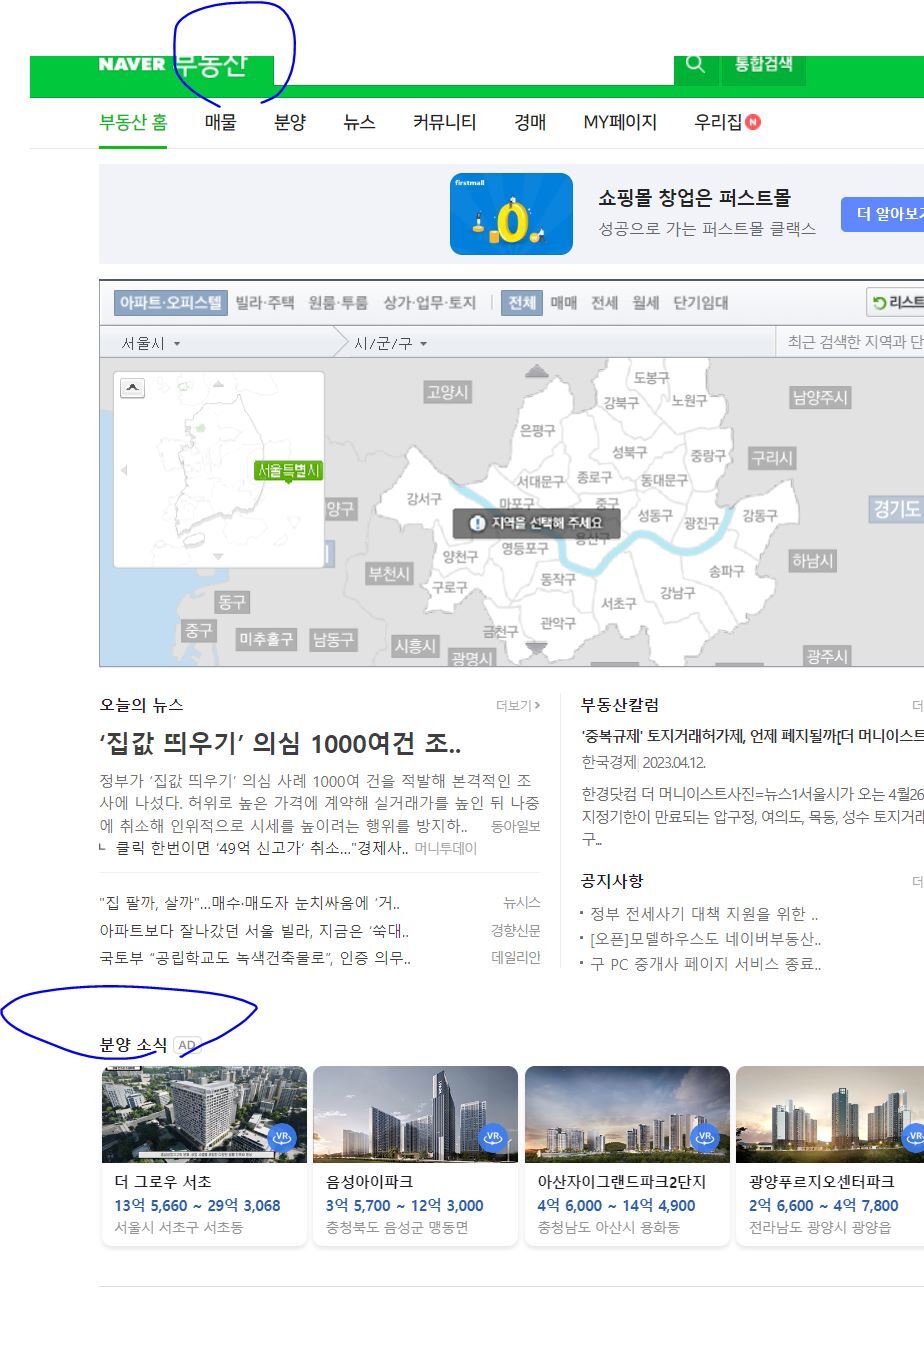The image size is (924, 1347).
Task: Open news '집 팔까, 살까' article
Action: click(x=249, y=903)
